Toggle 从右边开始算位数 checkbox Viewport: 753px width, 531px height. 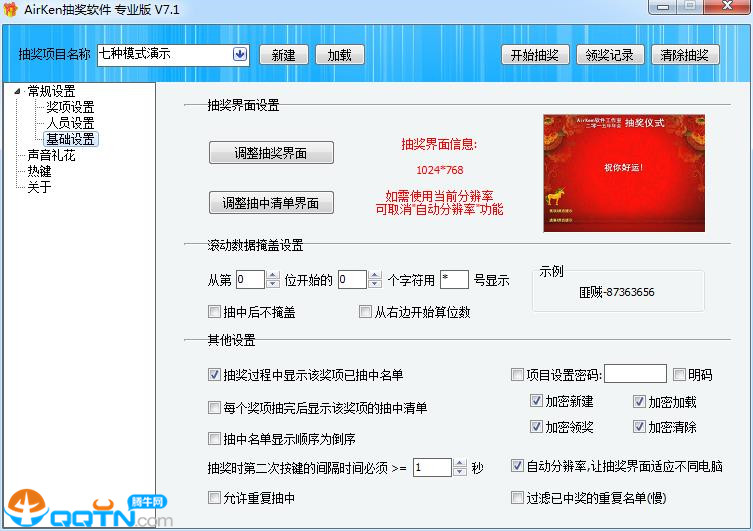(366, 312)
